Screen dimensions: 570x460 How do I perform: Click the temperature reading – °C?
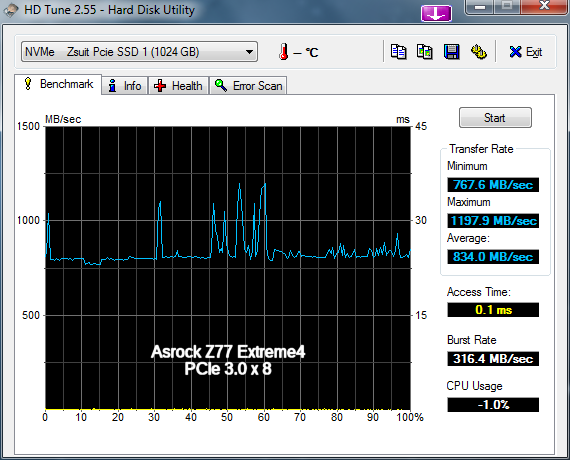306,52
